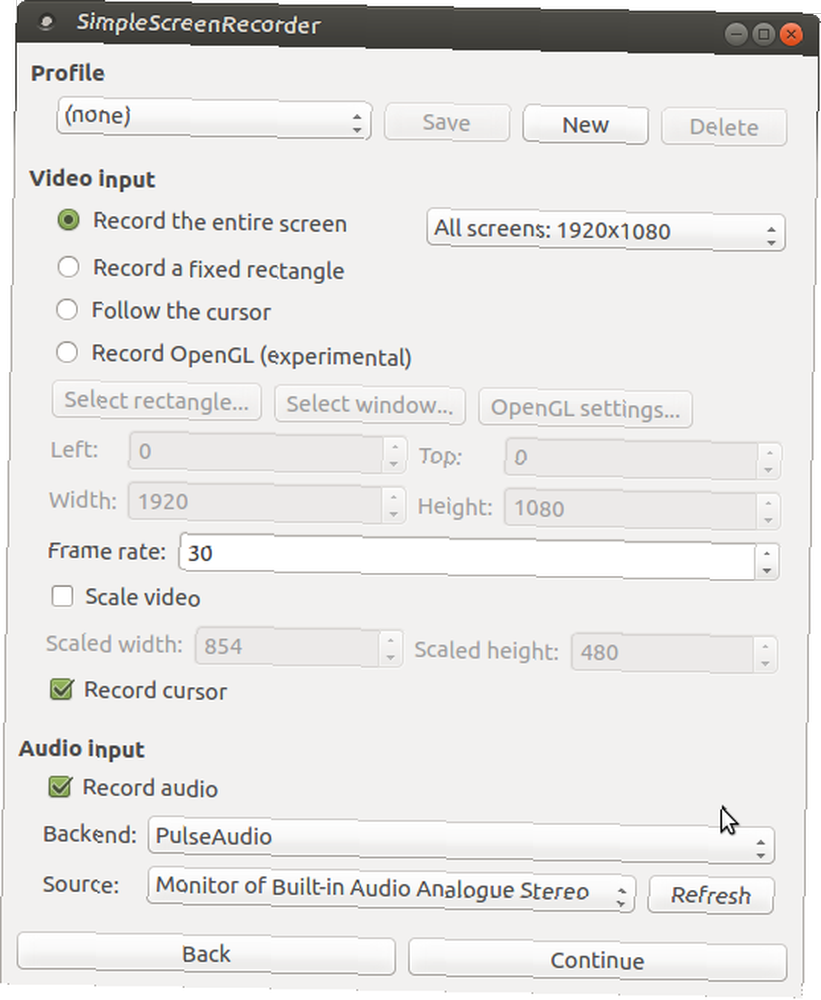Expand the PulseAudio backend dropdown
This screenshot has width=821, height=1000.
coord(461,841)
